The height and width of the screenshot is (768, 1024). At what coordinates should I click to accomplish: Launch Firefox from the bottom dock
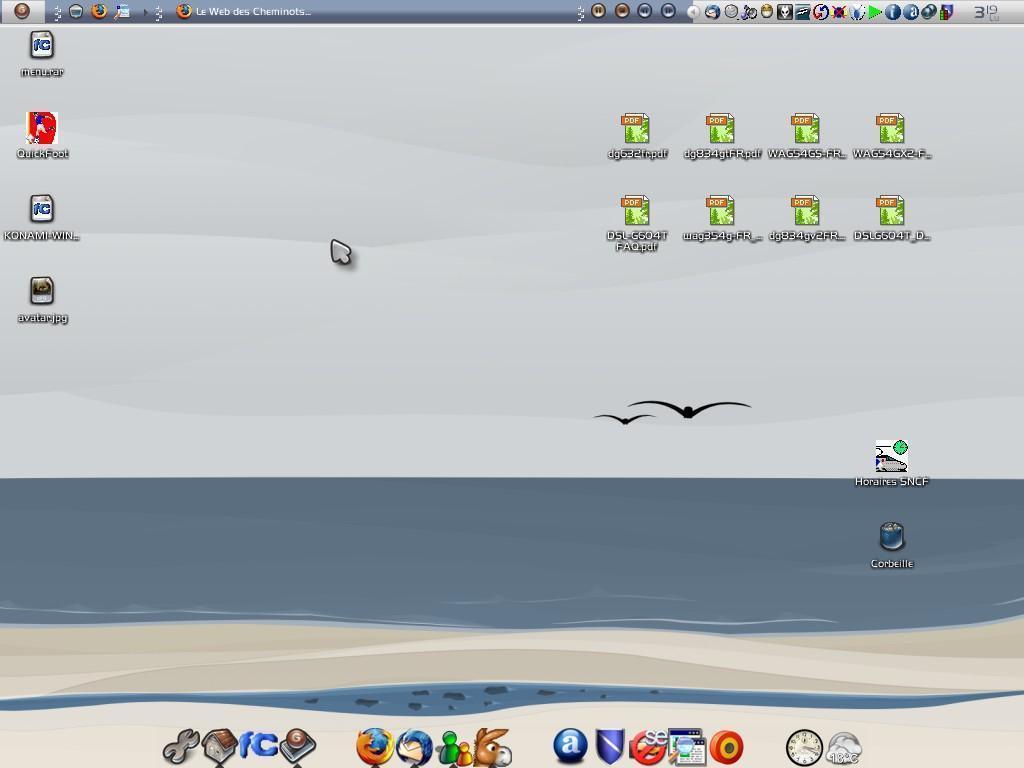point(375,746)
